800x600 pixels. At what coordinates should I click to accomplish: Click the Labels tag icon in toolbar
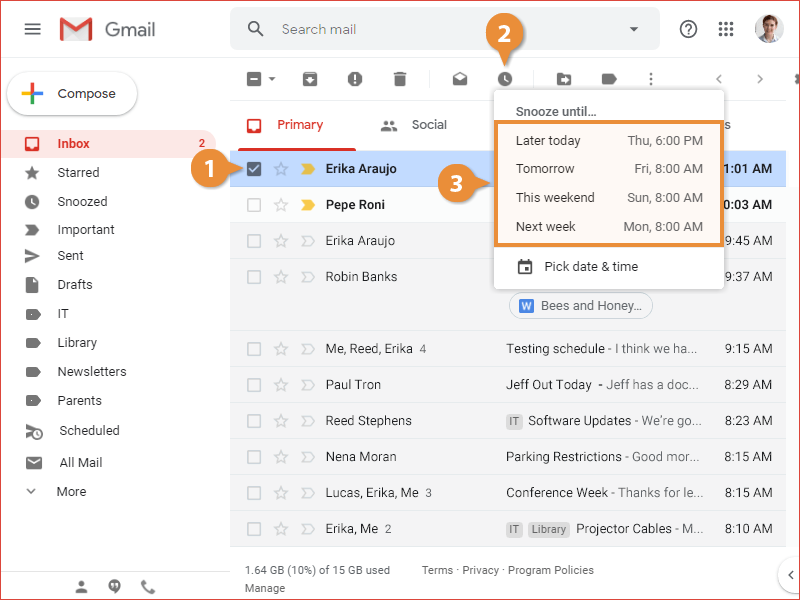(609, 79)
